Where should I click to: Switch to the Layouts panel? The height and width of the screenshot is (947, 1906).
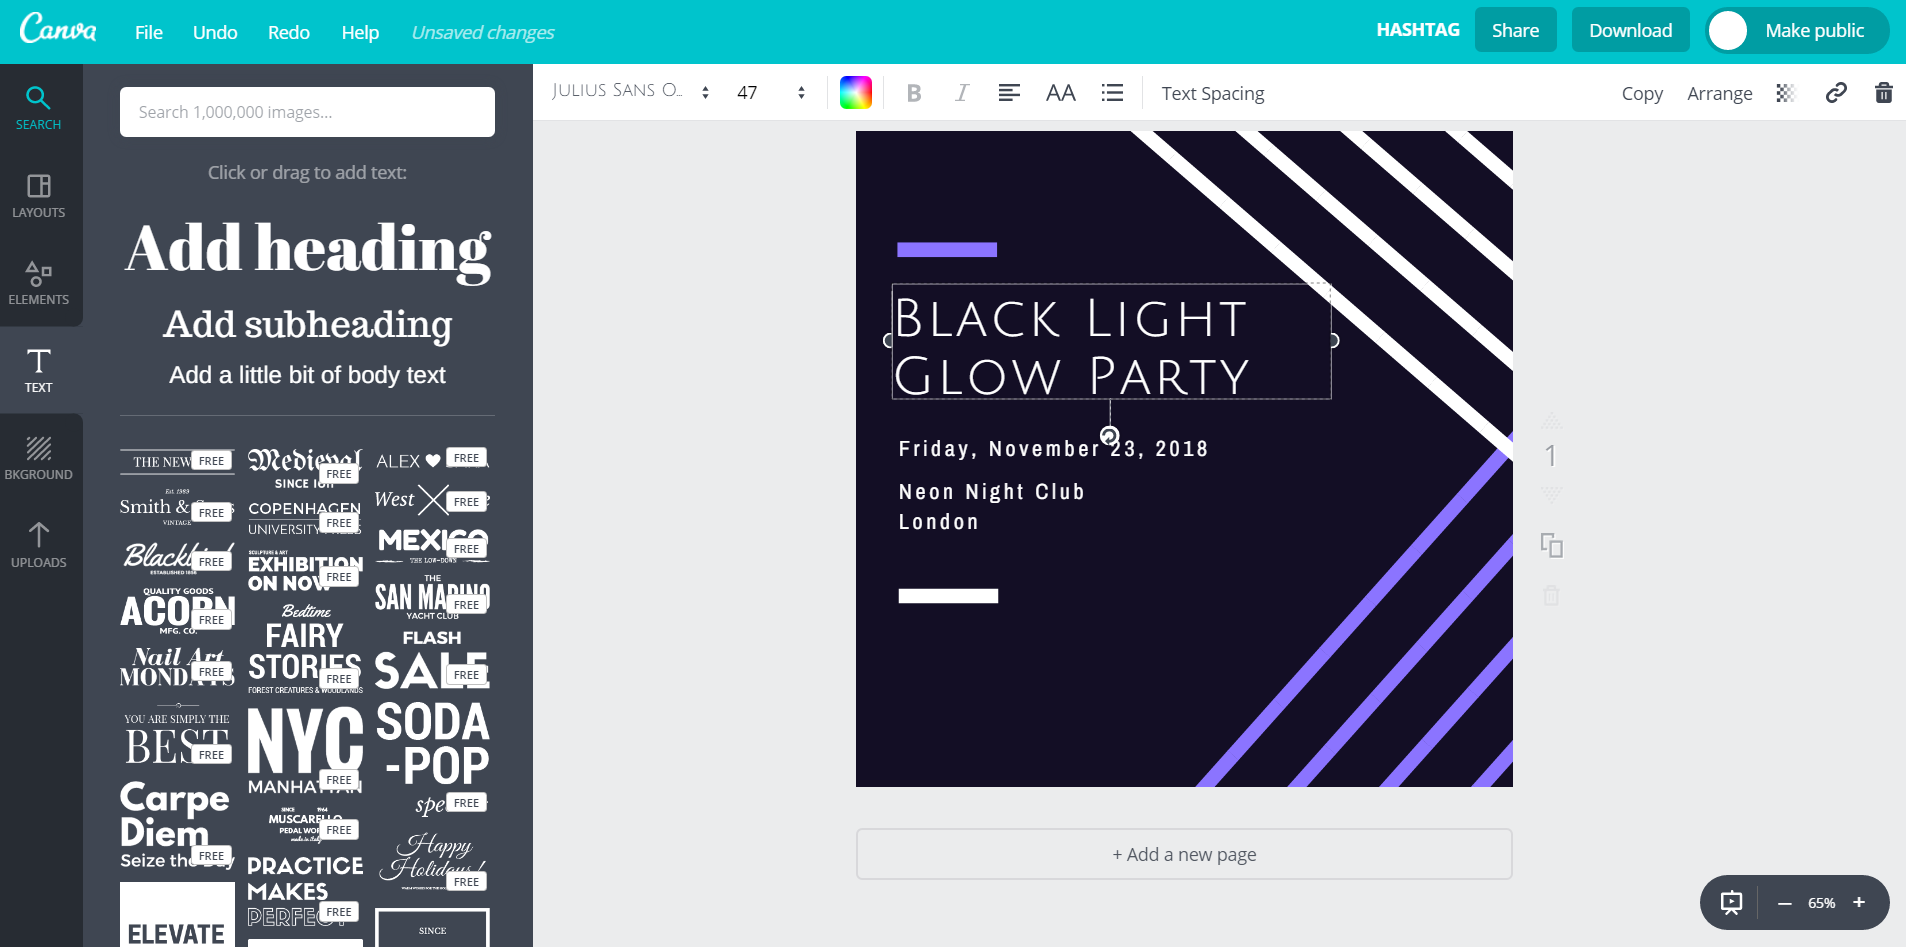click(39, 196)
